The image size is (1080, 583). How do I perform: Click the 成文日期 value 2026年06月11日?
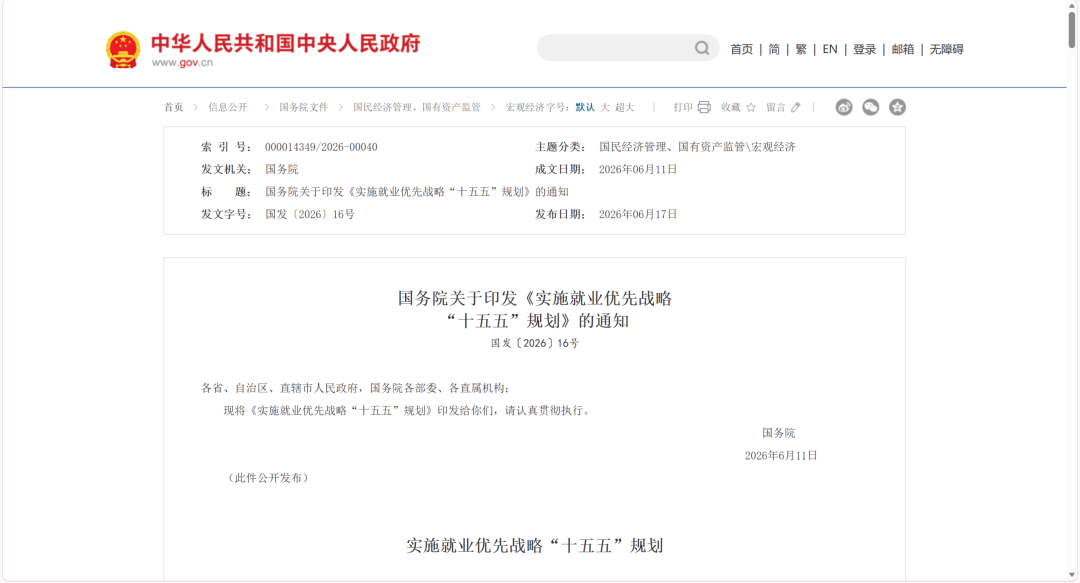(x=638, y=169)
